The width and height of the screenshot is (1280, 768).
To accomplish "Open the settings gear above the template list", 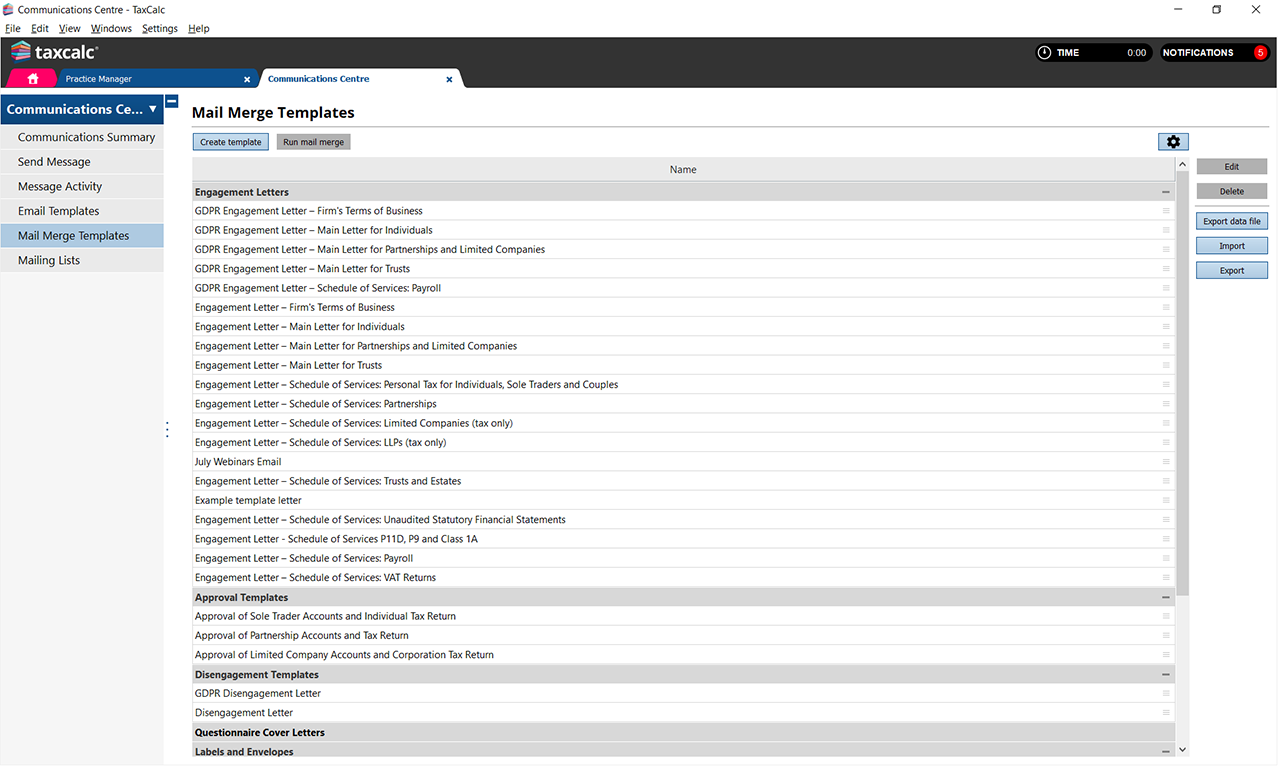I will [1173, 142].
